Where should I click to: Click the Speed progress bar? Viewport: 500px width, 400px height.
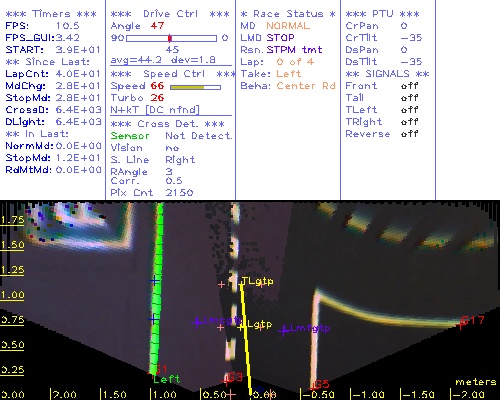[195, 87]
